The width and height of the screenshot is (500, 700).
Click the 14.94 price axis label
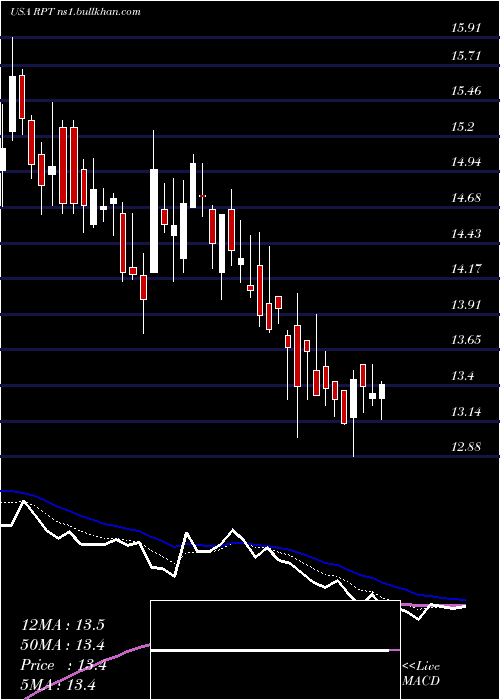click(x=466, y=162)
